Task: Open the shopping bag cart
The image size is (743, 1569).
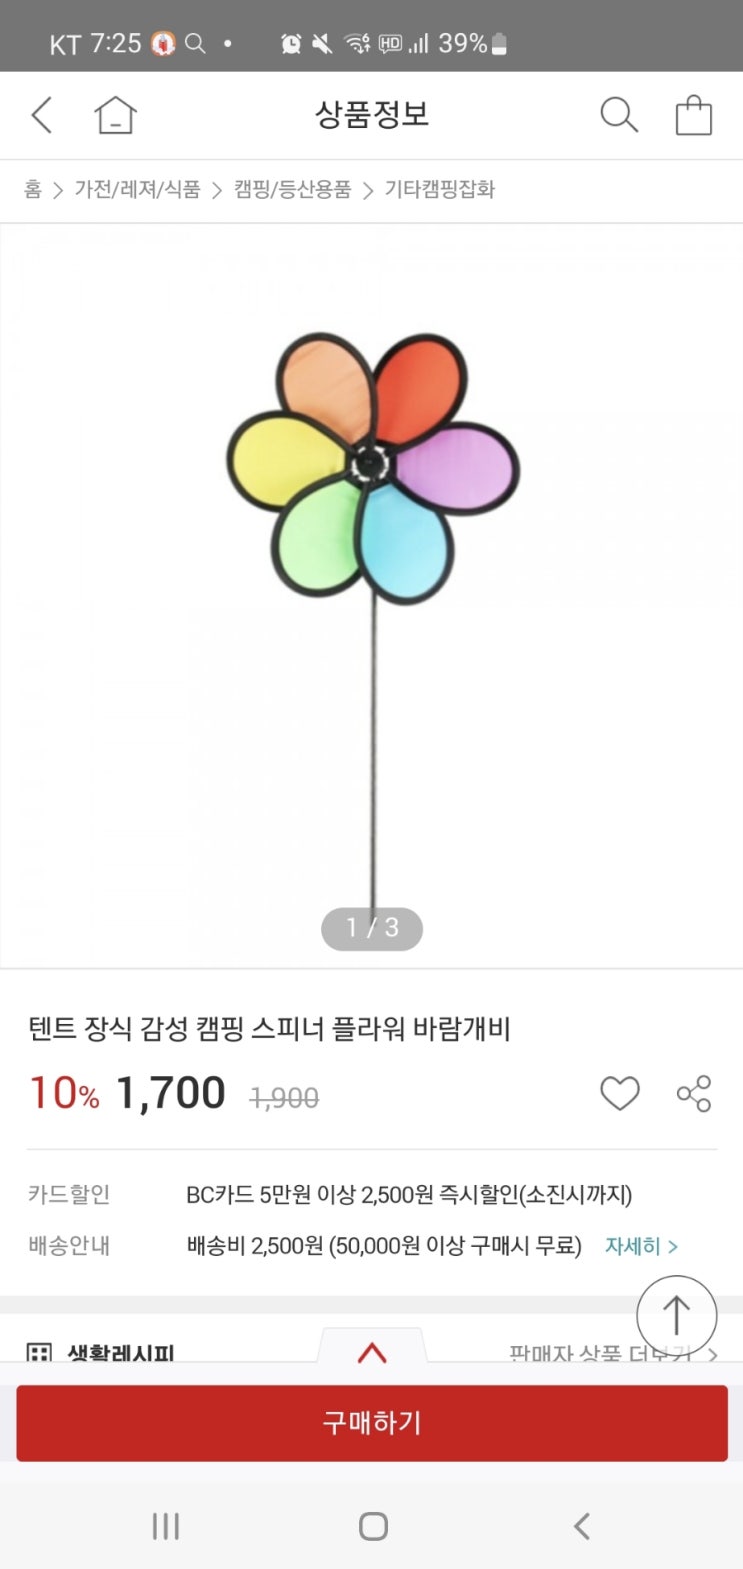Action: tap(693, 115)
